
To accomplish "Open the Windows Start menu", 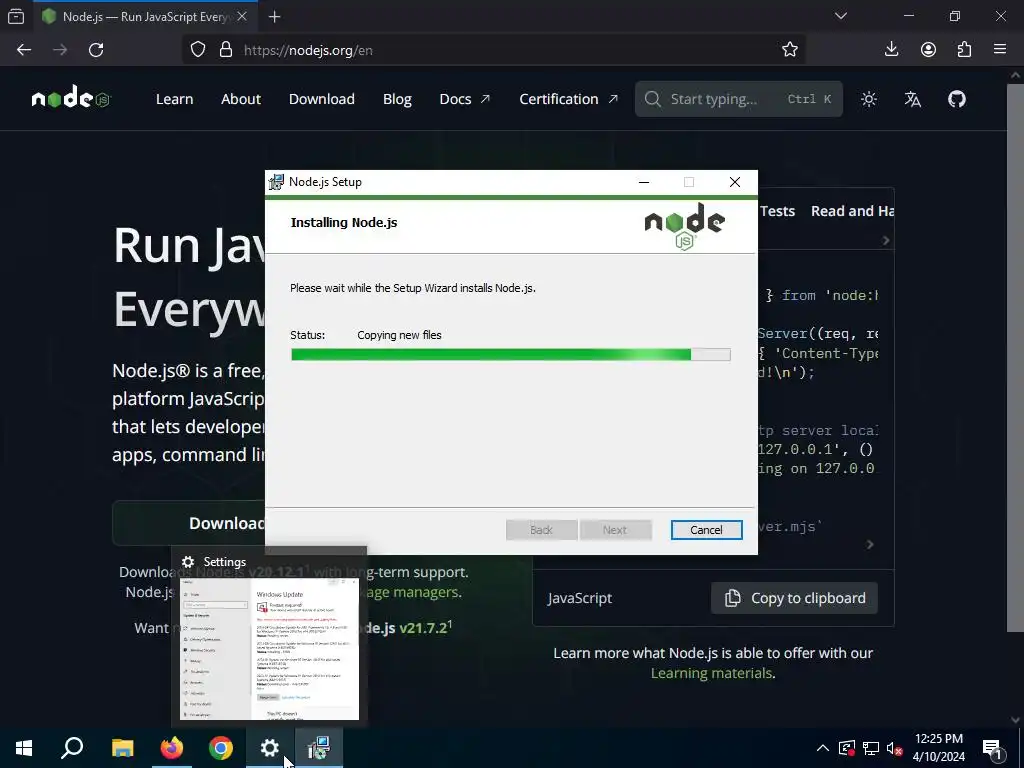I will click(x=24, y=748).
